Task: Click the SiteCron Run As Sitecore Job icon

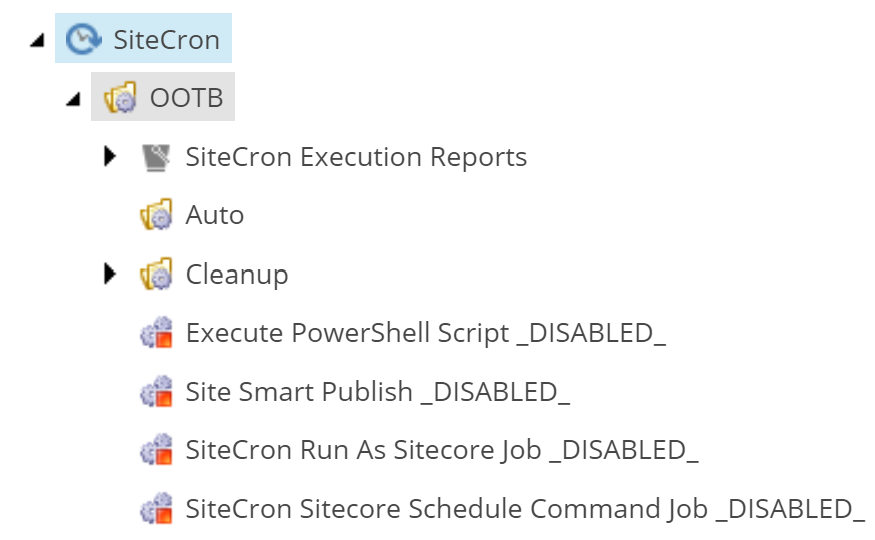Action: click(x=156, y=450)
